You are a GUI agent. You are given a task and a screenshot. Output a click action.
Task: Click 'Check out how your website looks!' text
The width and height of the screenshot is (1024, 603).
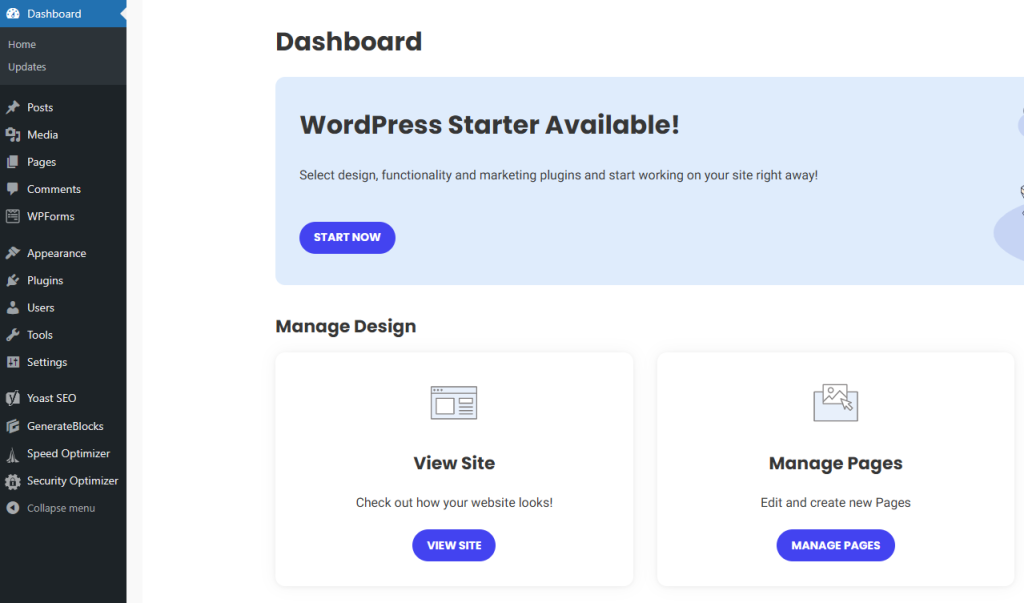[454, 502]
